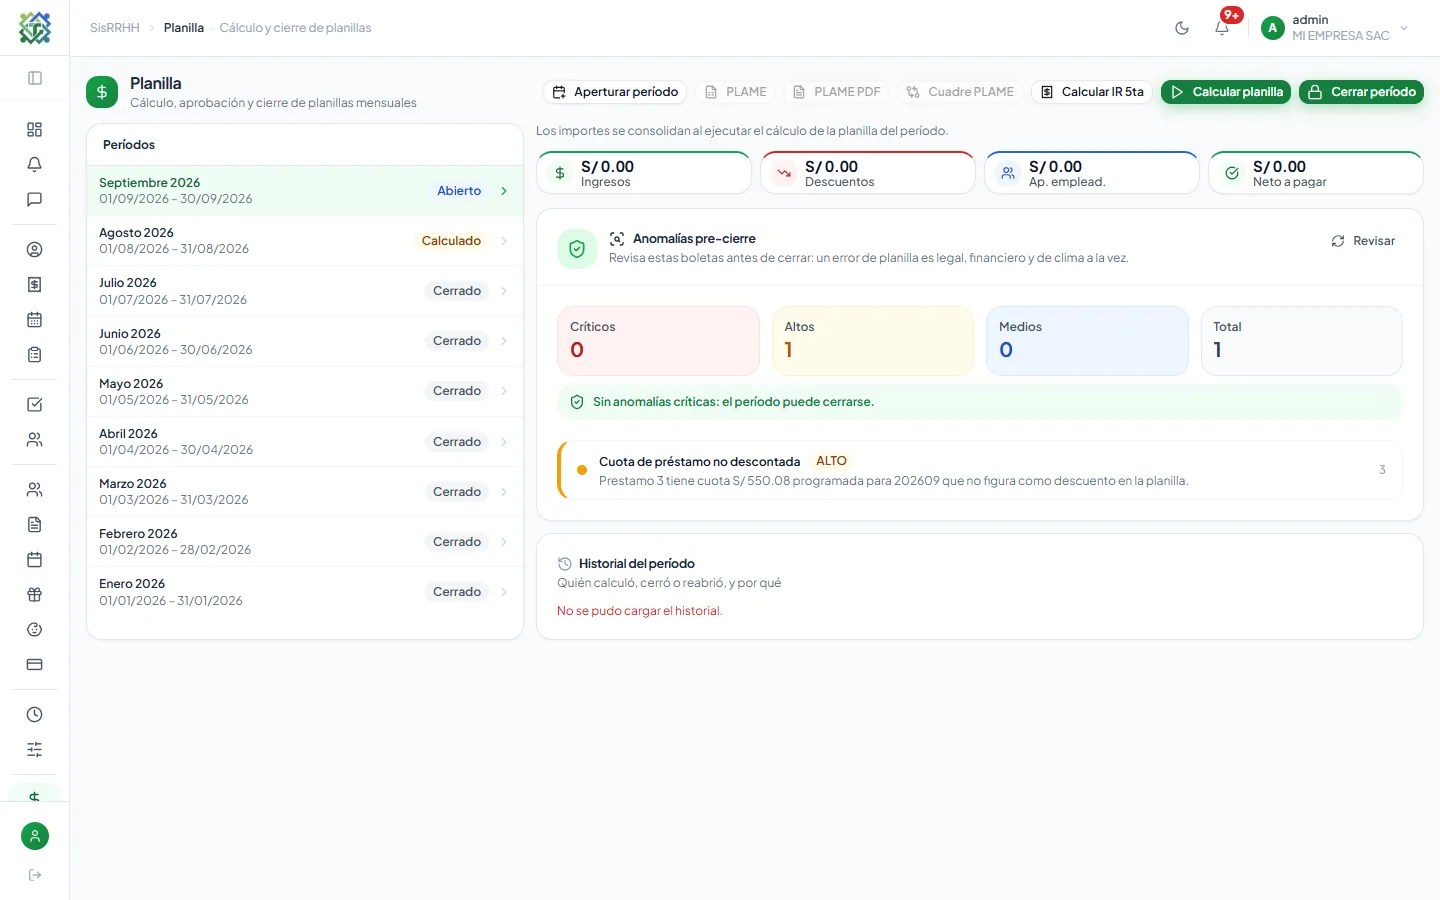The image size is (1440, 900).
Task: Click the Cerrar período button
Action: pyautogui.click(x=1361, y=92)
